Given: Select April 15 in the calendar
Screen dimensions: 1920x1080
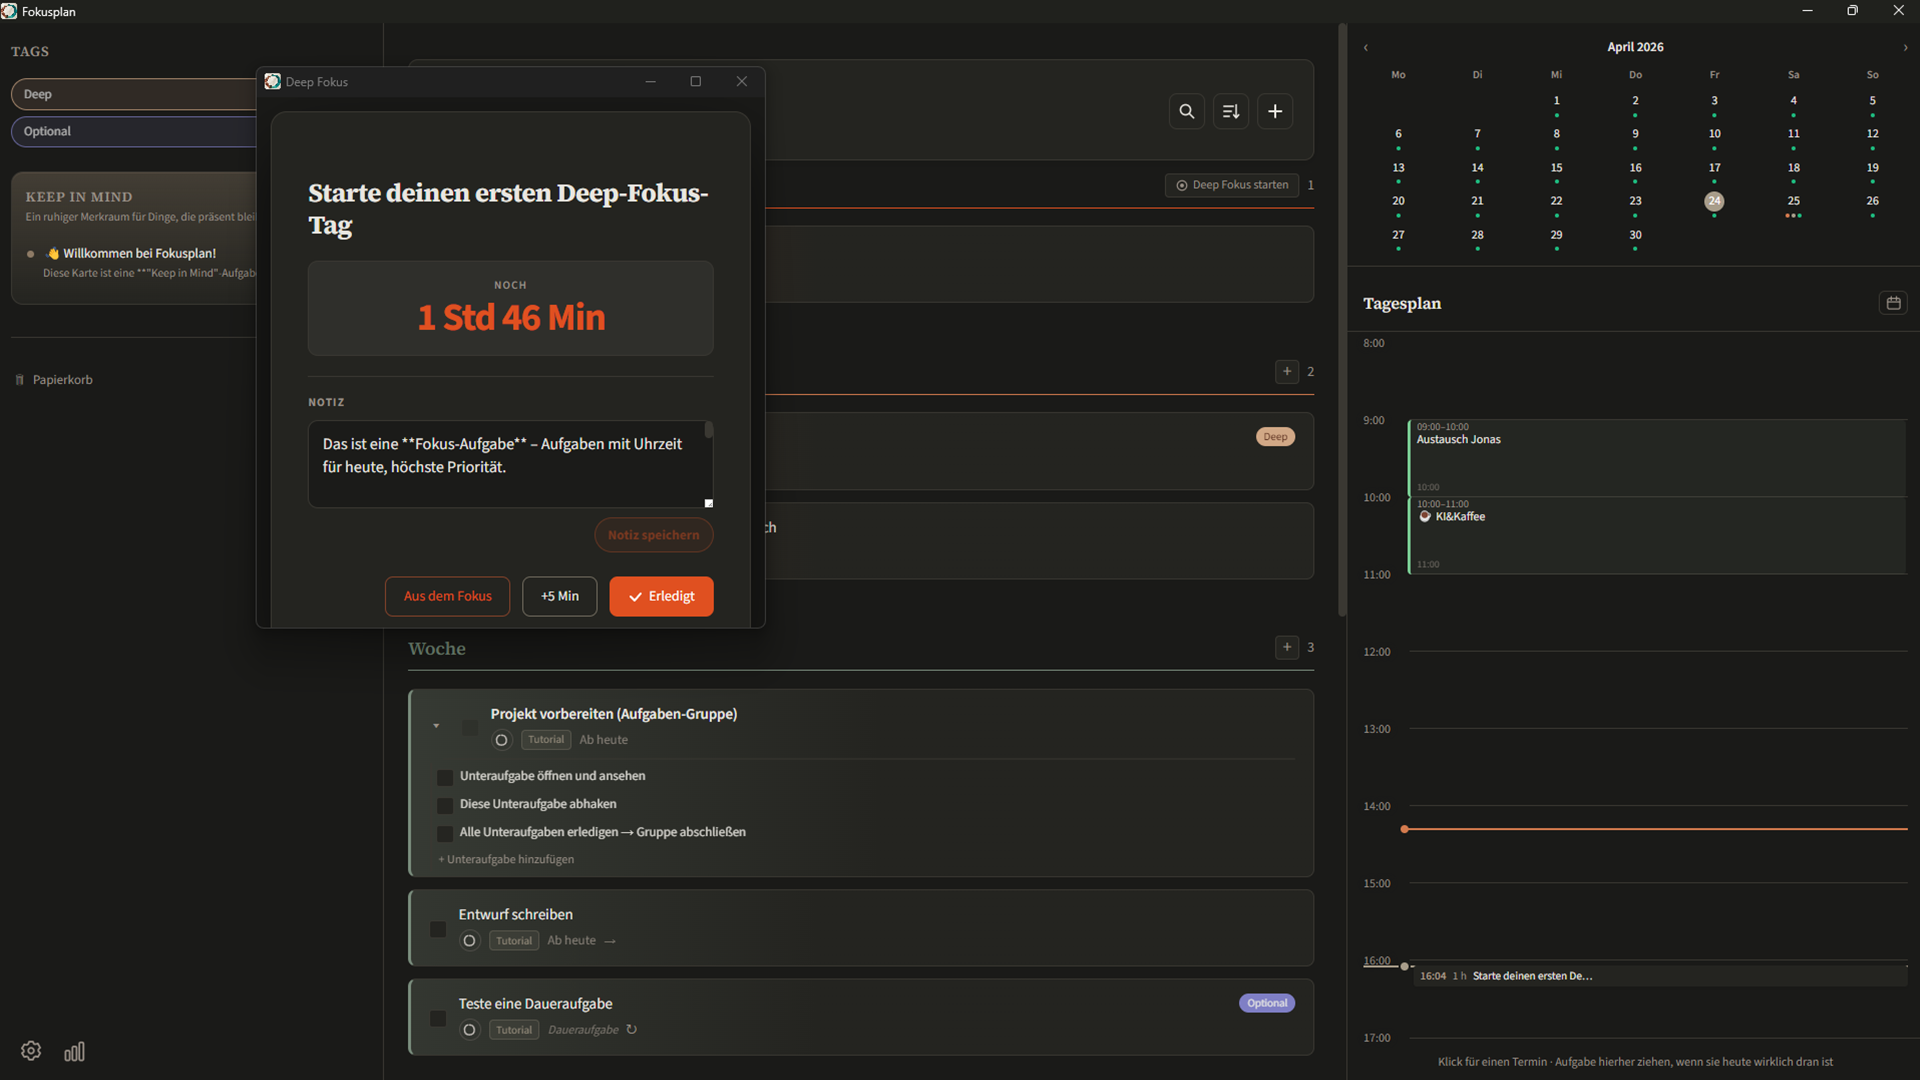Looking at the screenshot, I should click(x=1556, y=168).
